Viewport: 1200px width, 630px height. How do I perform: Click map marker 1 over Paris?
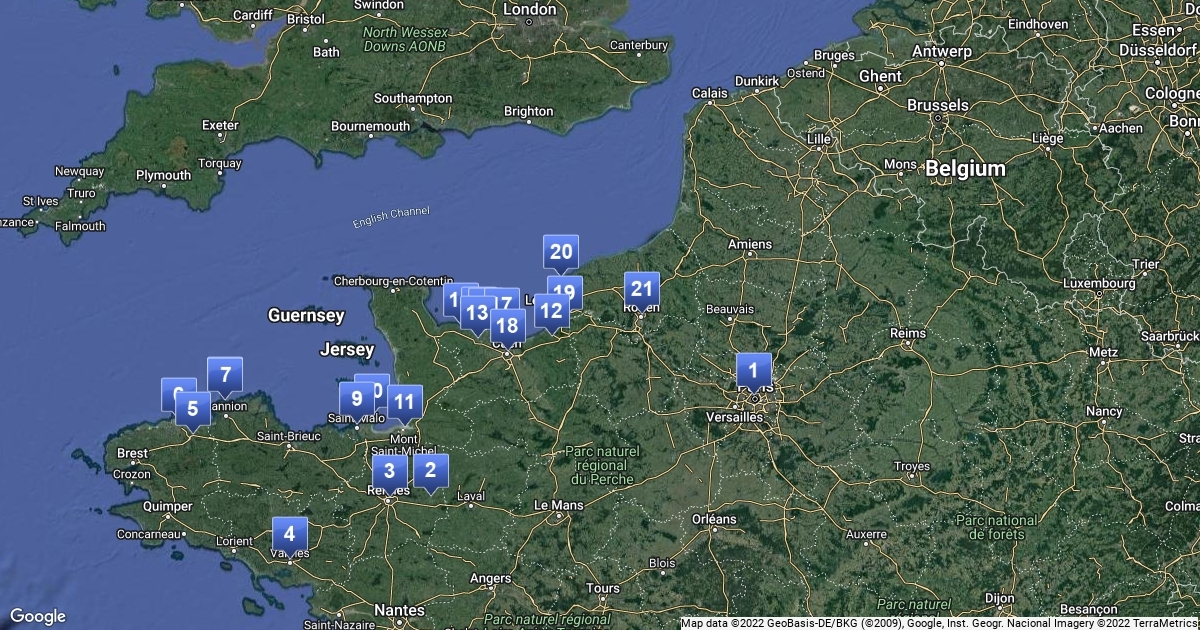[x=753, y=370]
